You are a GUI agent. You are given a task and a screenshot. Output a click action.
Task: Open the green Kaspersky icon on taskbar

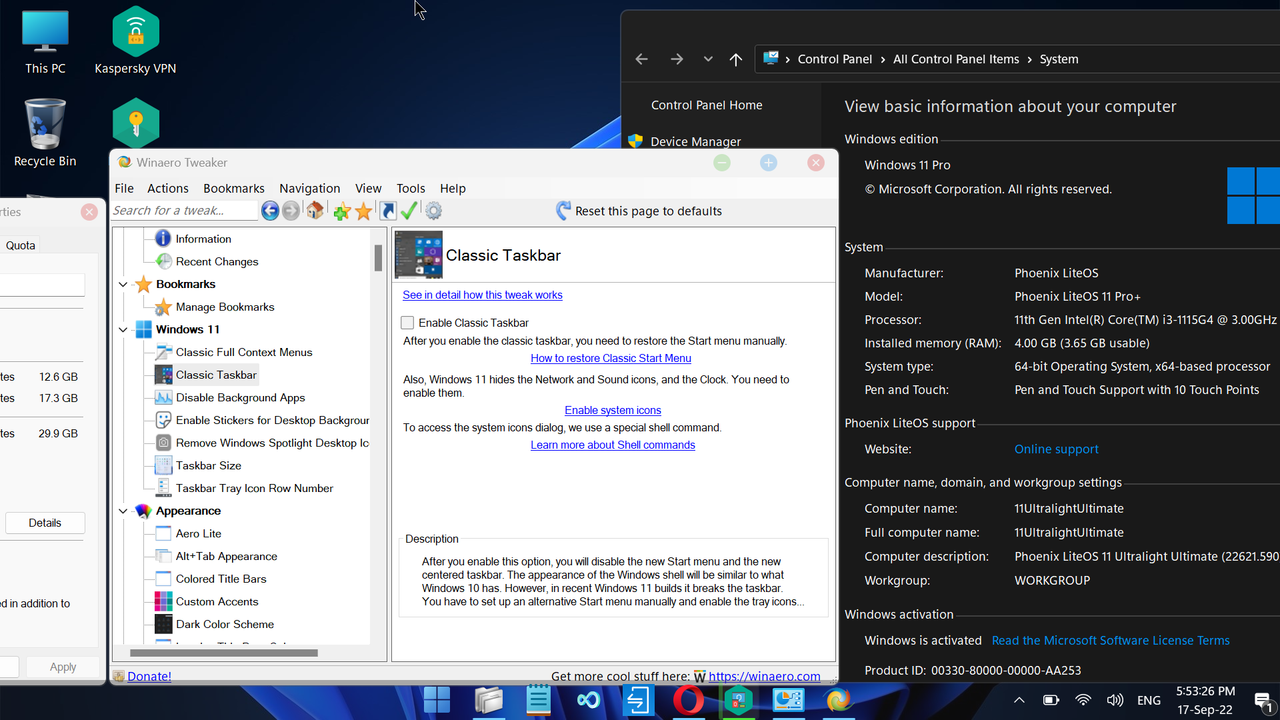tap(738, 700)
